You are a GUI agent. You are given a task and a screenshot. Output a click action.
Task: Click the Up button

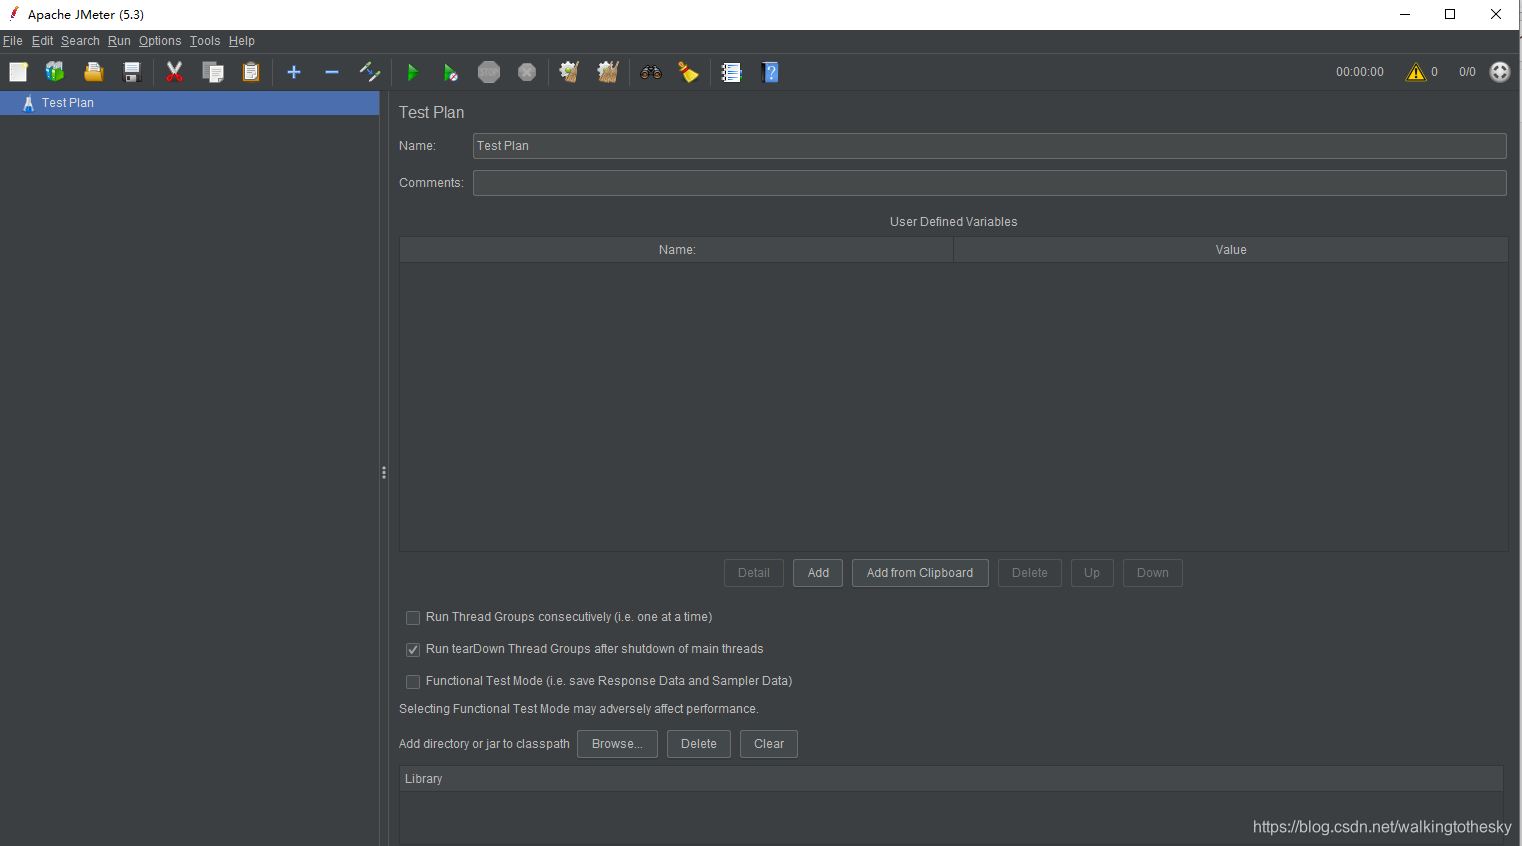[x=1092, y=573]
